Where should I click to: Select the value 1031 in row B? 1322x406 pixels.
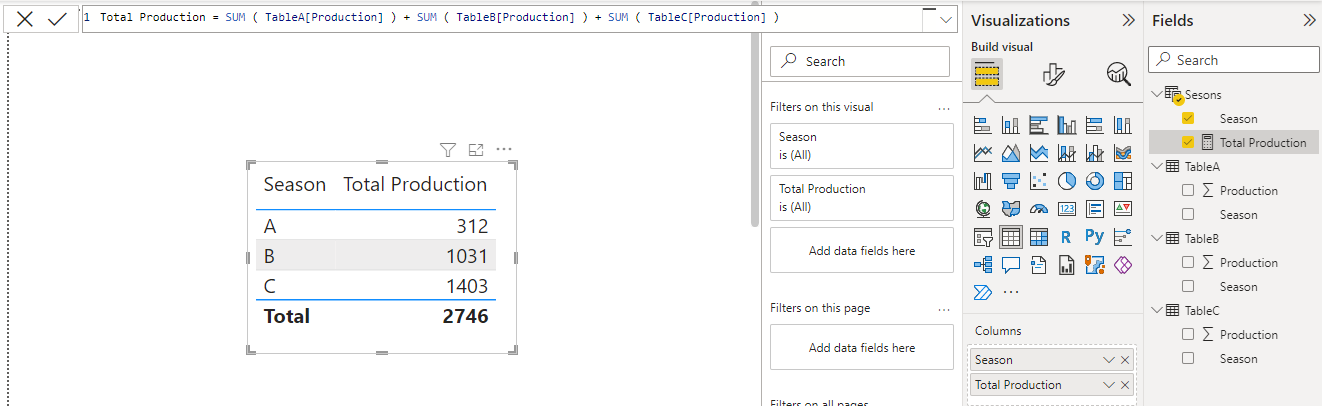[x=467, y=256]
